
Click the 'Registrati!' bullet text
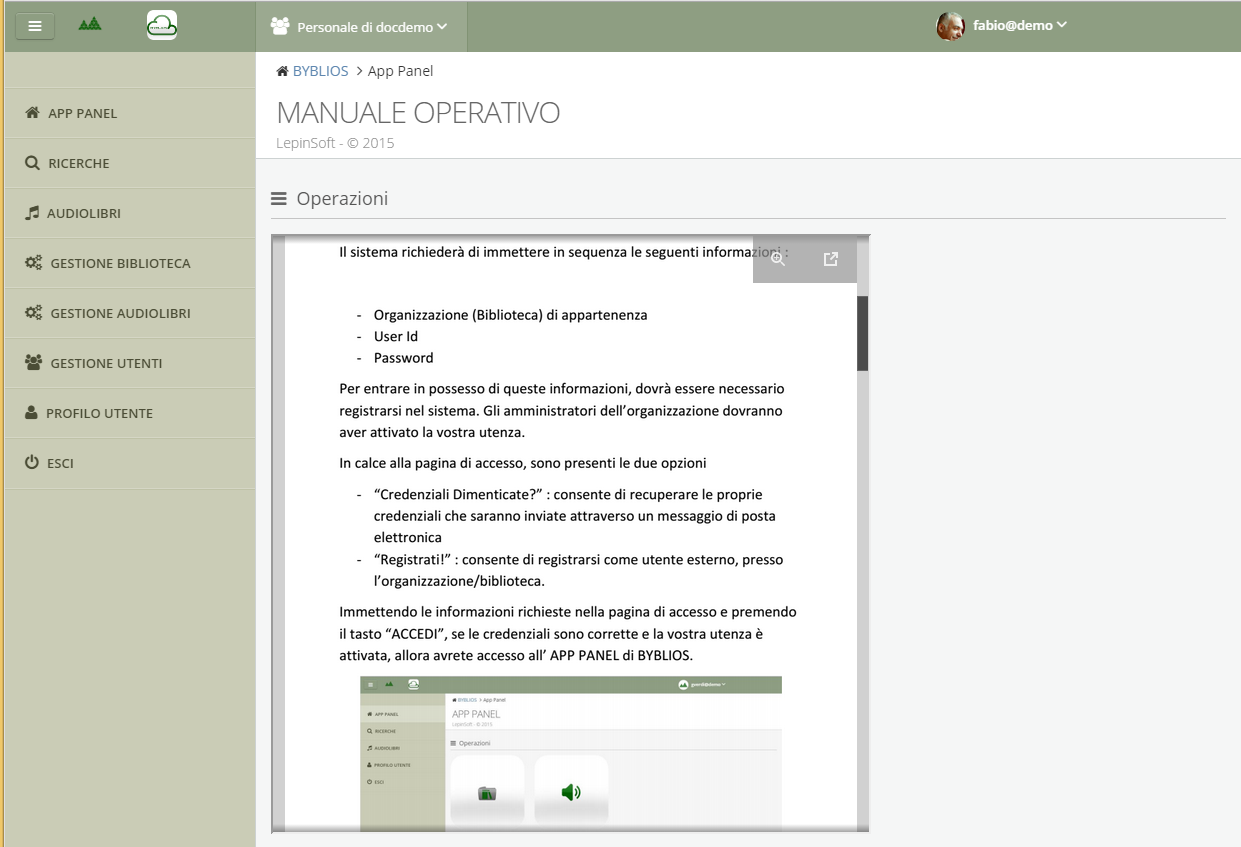pyautogui.click(x=579, y=570)
